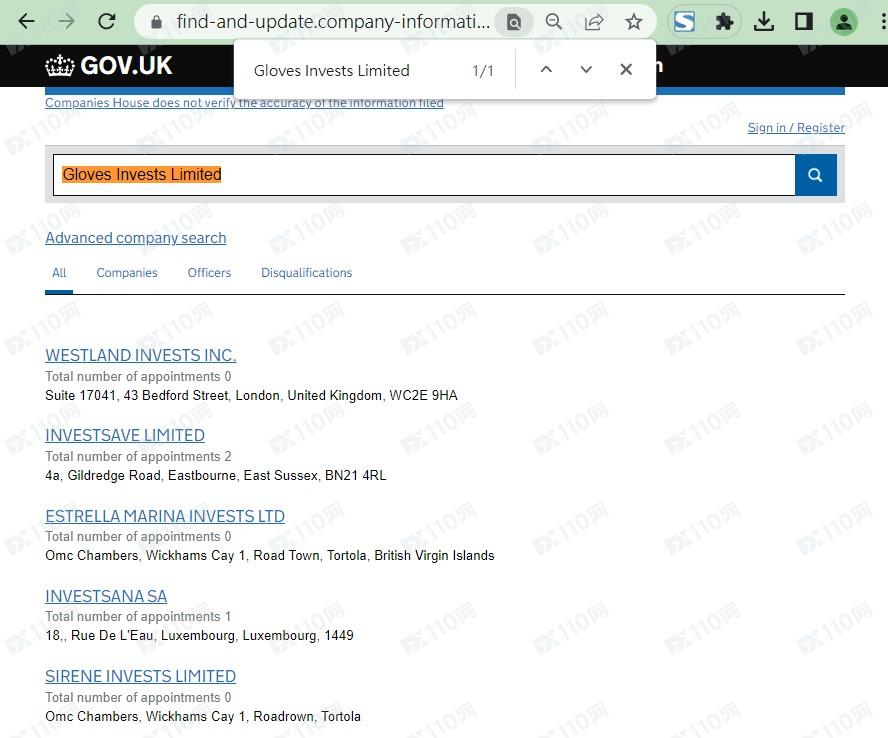Click the zoom magnifier in address bar
The height and width of the screenshot is (738, 888).
(554, 21)
